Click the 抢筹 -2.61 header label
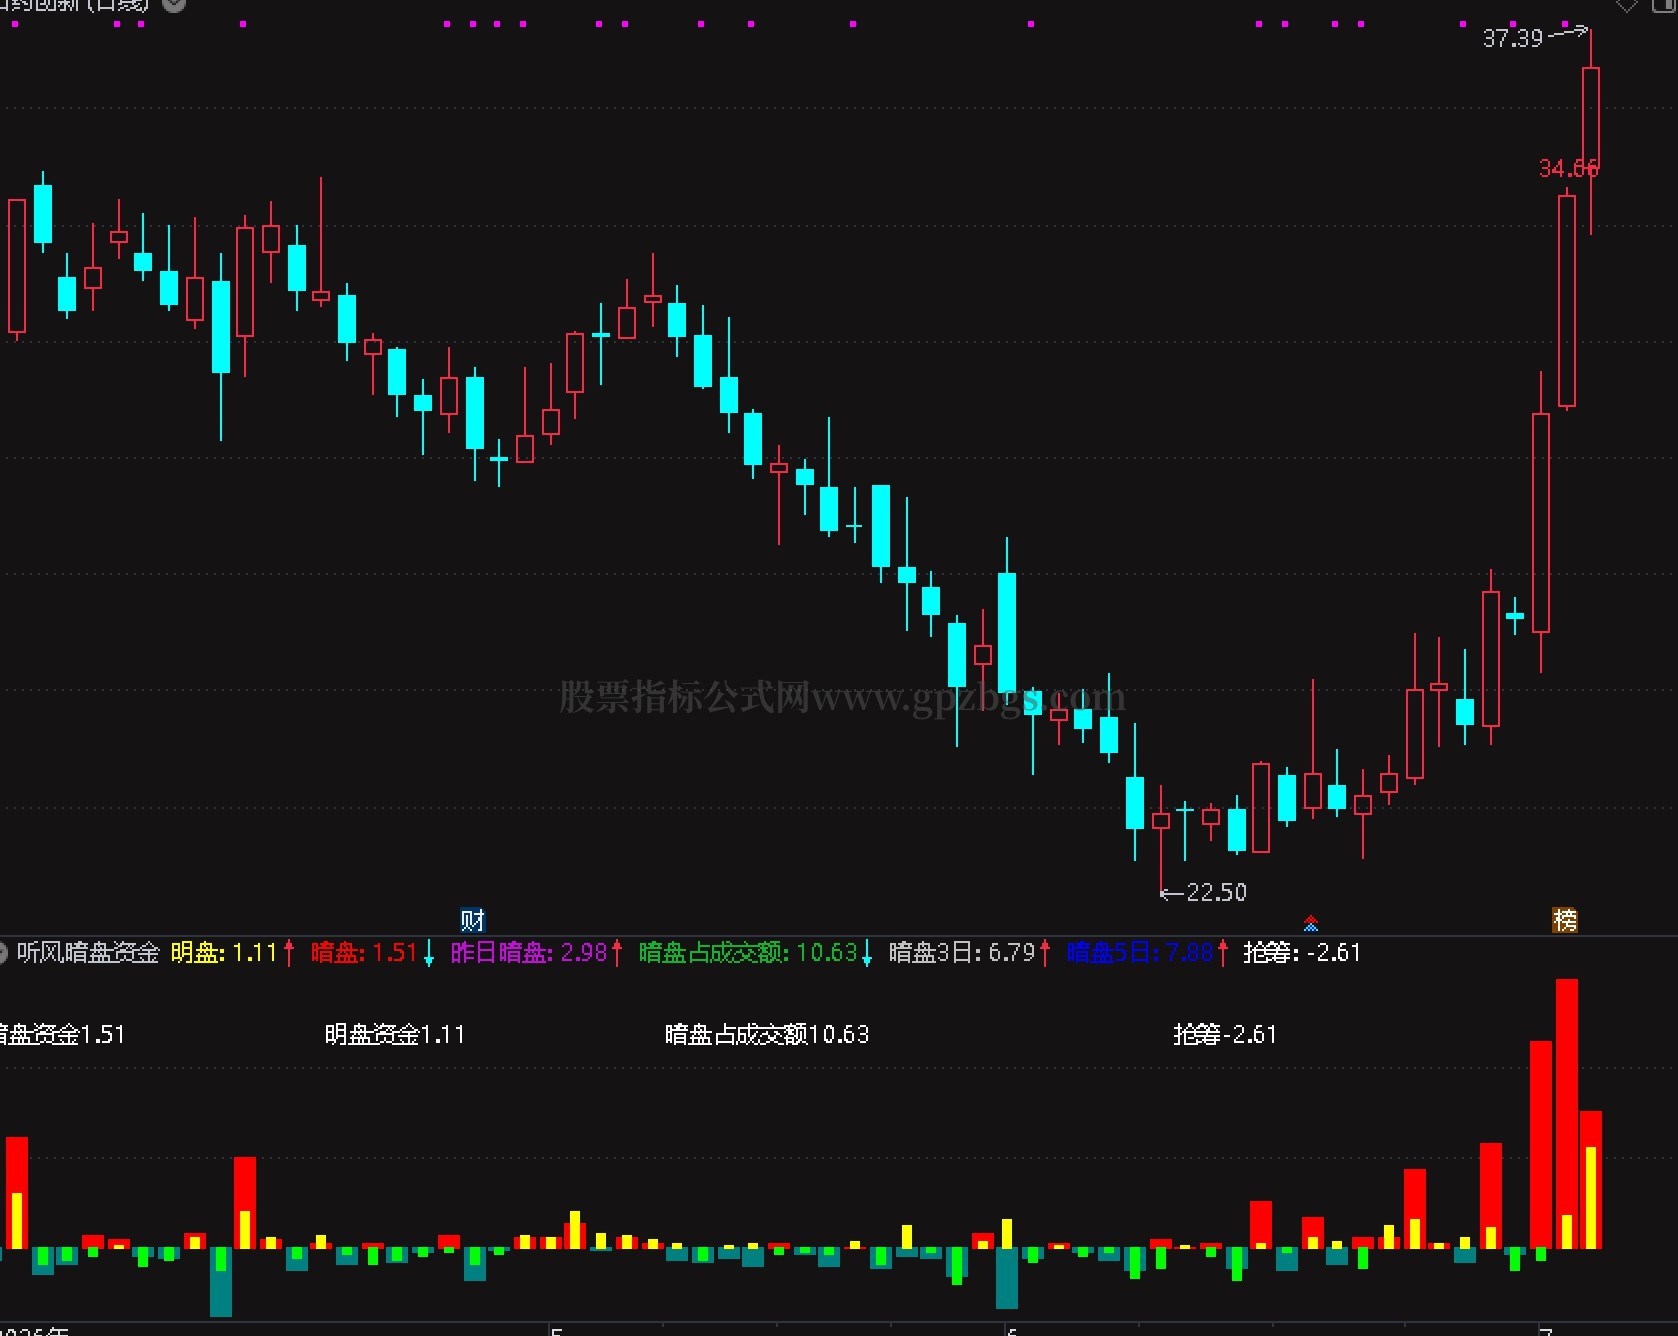Viewport: 1678px width, 1336px height. coord(1302,953)
